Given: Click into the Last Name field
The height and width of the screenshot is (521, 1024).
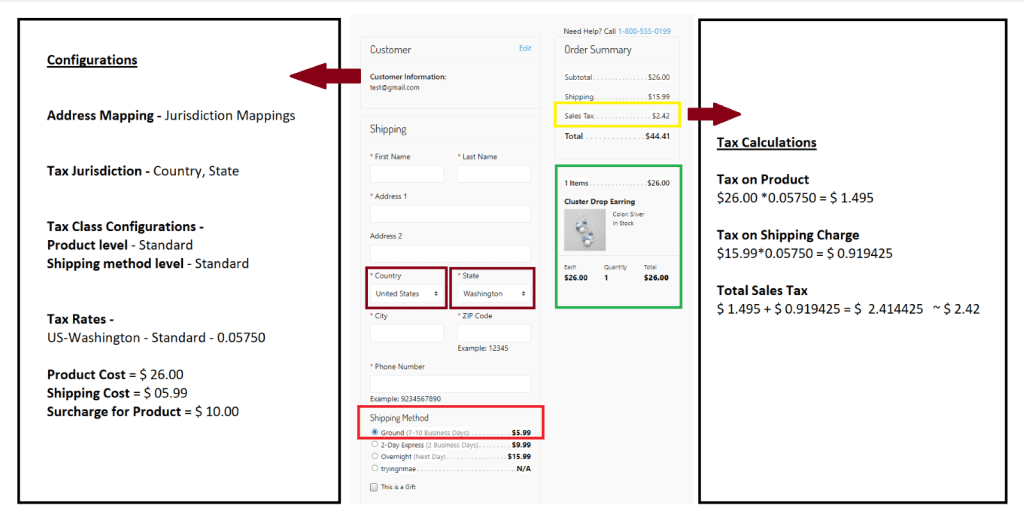Looking at the screenshot, I should tap(494, 174).
